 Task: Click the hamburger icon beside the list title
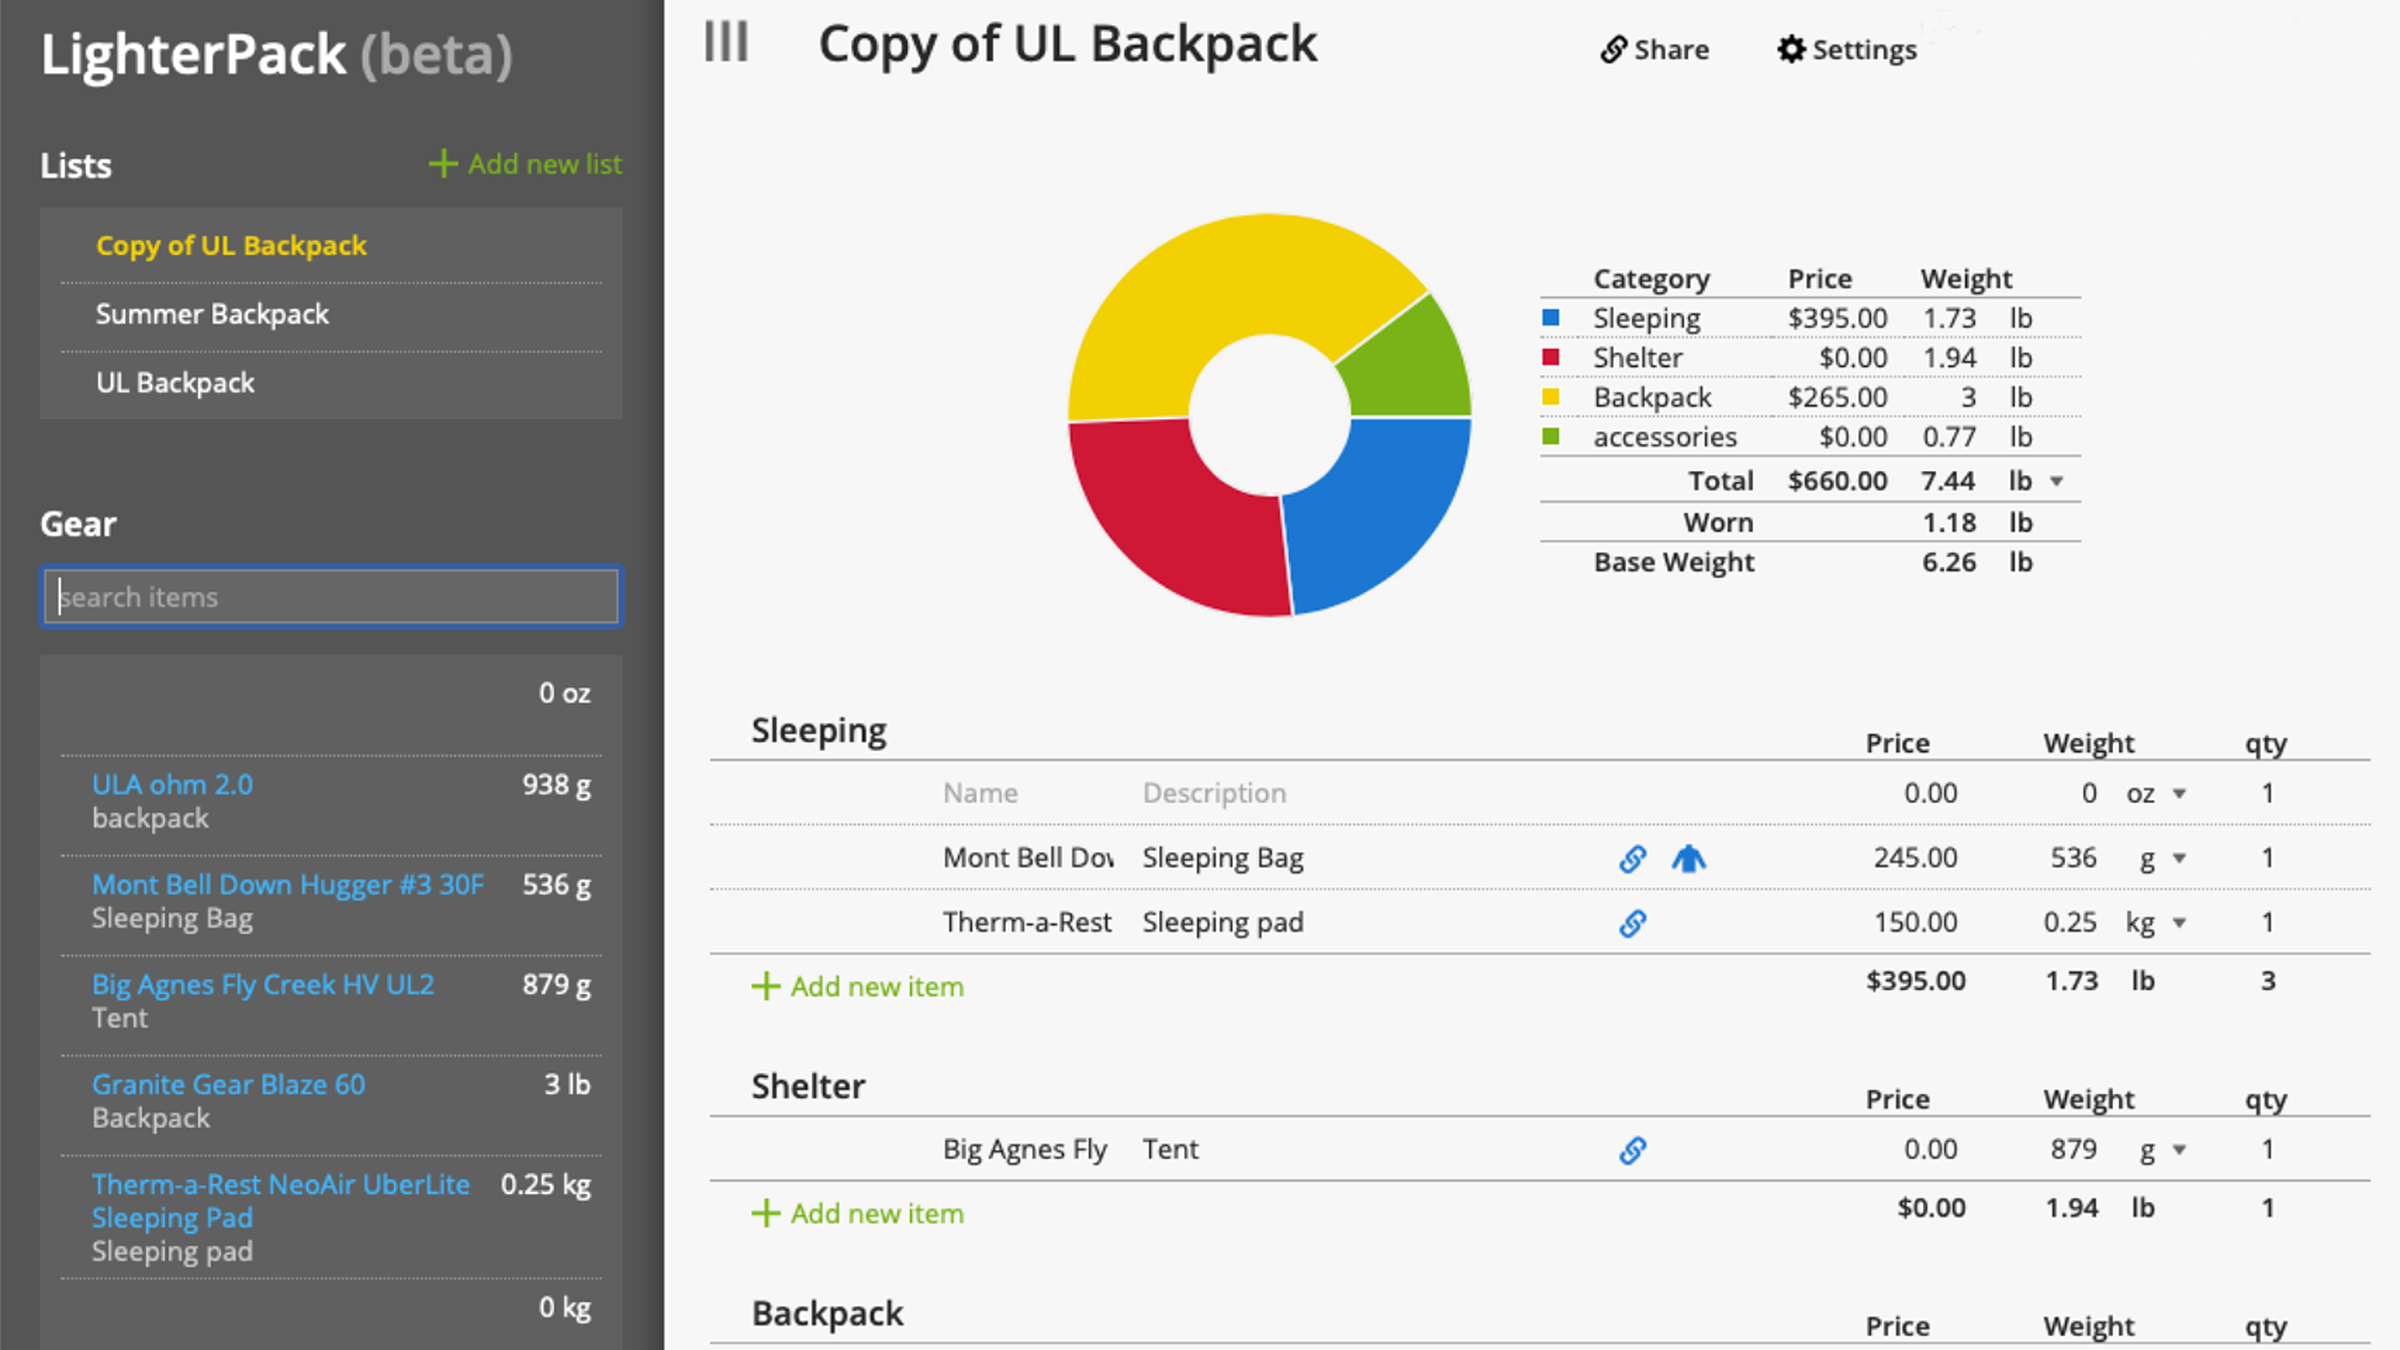726,42
